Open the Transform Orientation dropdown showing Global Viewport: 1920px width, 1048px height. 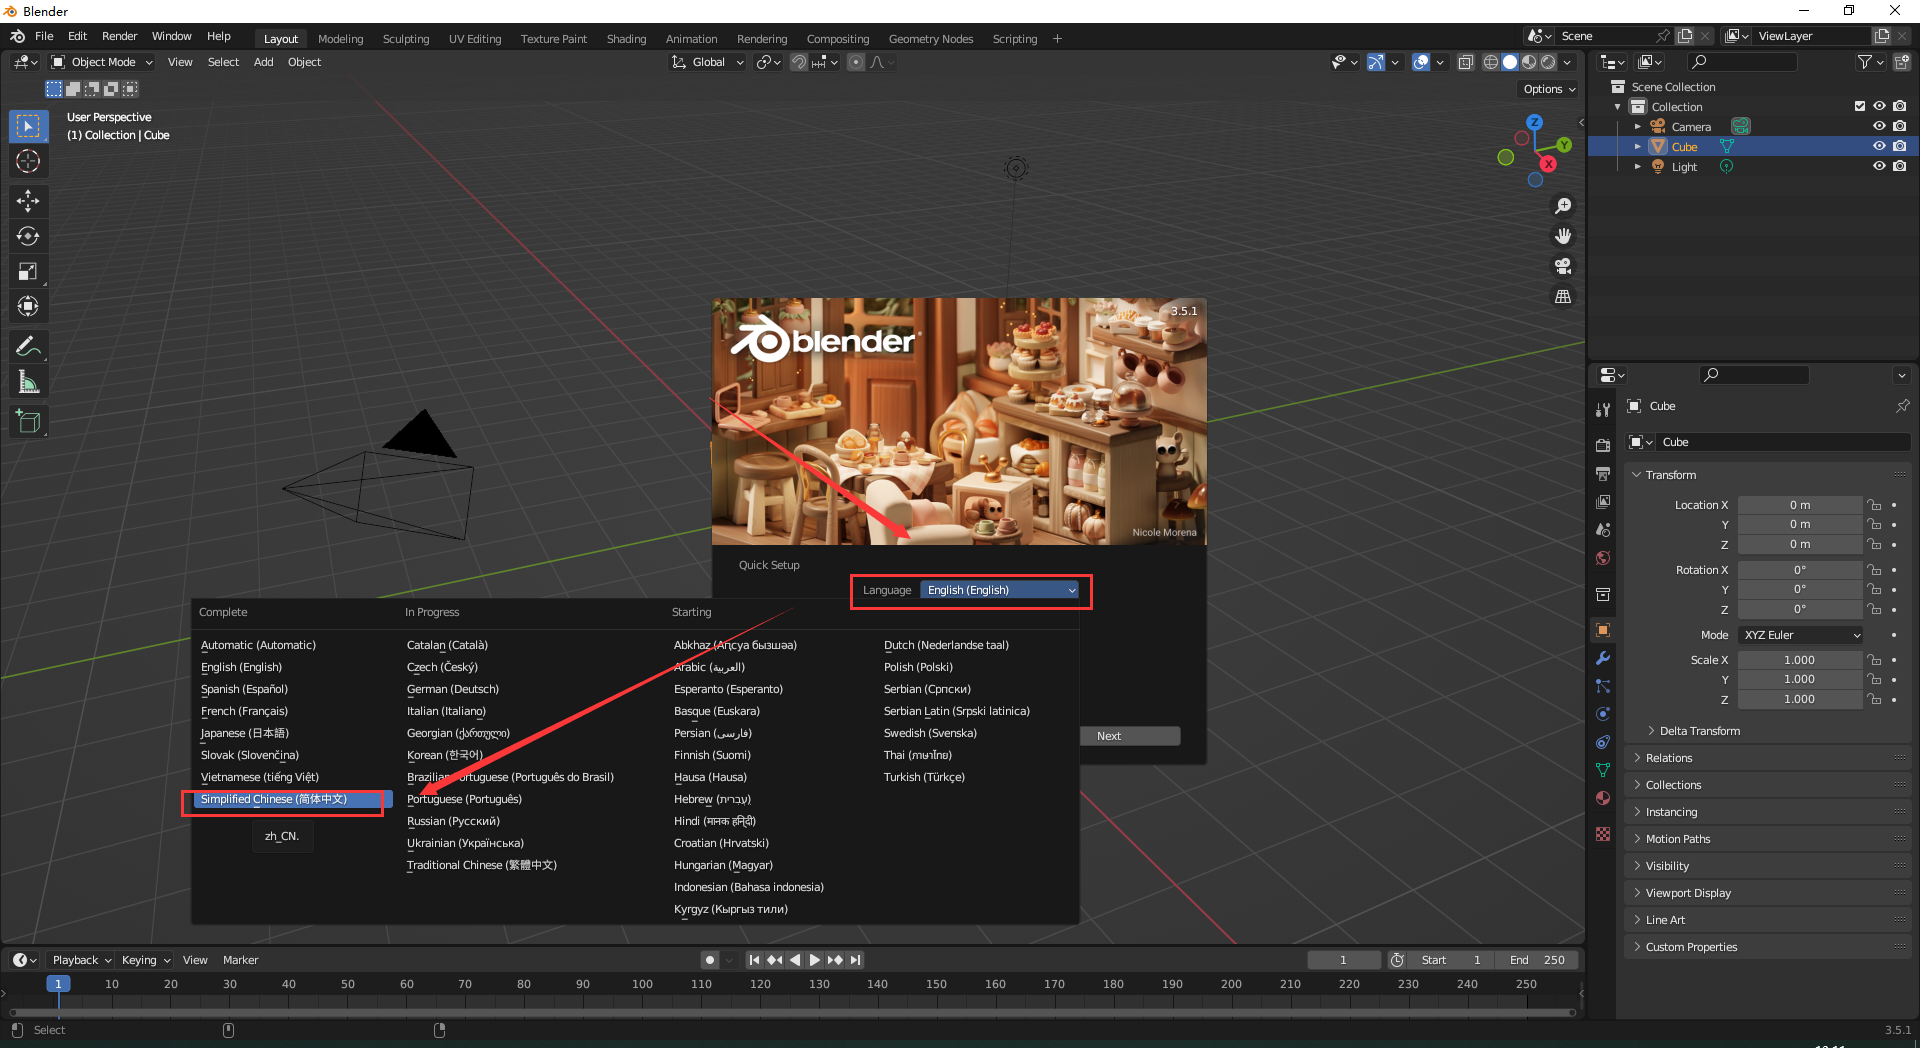[x=707, y=62]
